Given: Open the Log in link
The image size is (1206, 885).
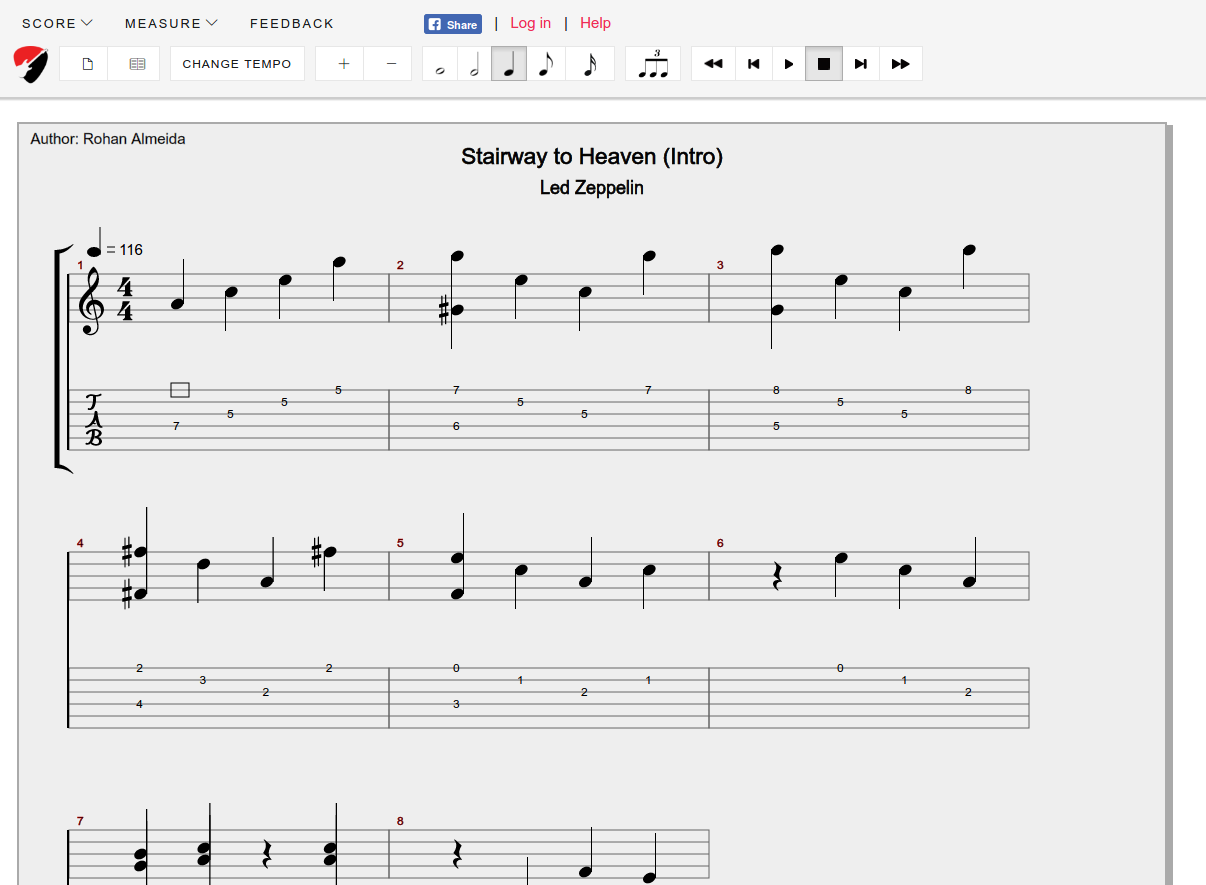Looking at the screenshot, I should click(530, 23).
